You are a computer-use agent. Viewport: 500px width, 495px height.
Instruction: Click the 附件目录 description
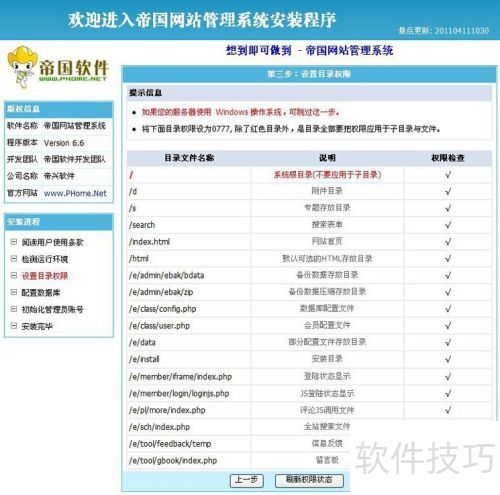pyautogui.click(x=327, y=191)
